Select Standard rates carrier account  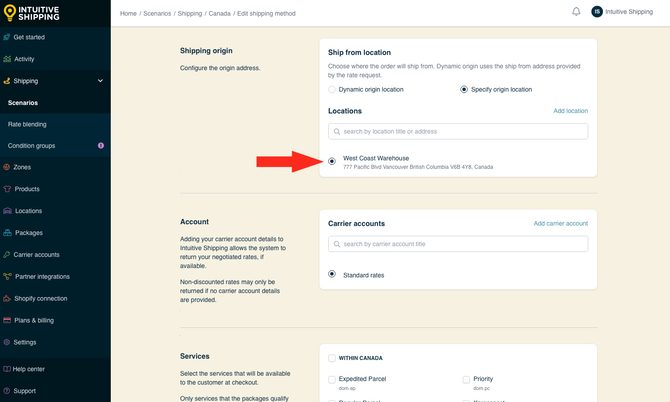point(332,274)
